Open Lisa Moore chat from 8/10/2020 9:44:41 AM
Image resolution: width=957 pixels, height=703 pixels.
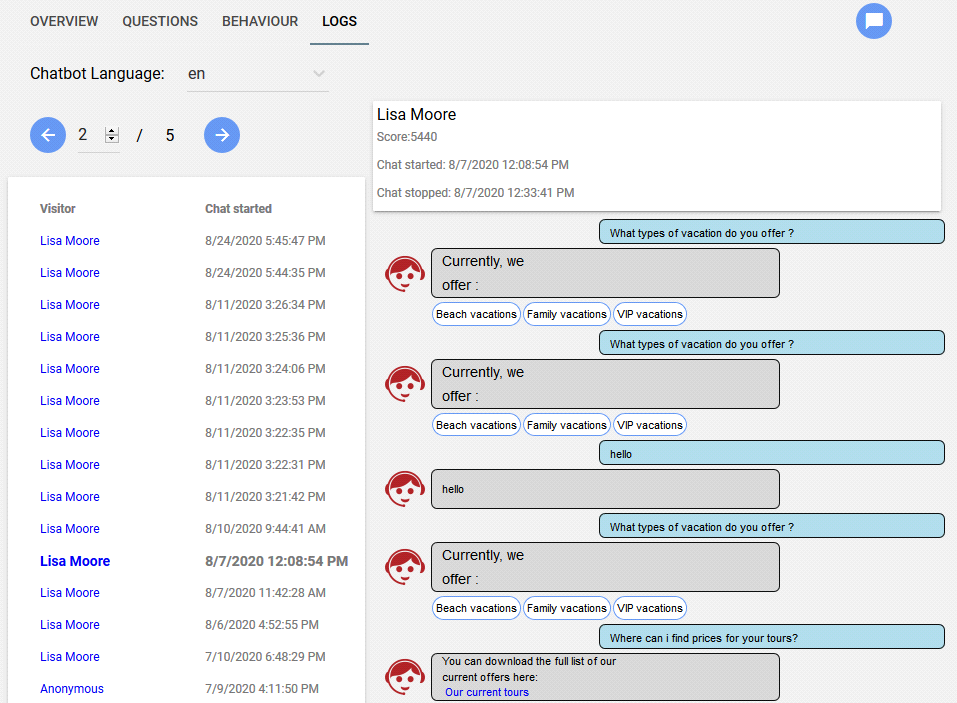pyautogui.click(x=70, y=528)
